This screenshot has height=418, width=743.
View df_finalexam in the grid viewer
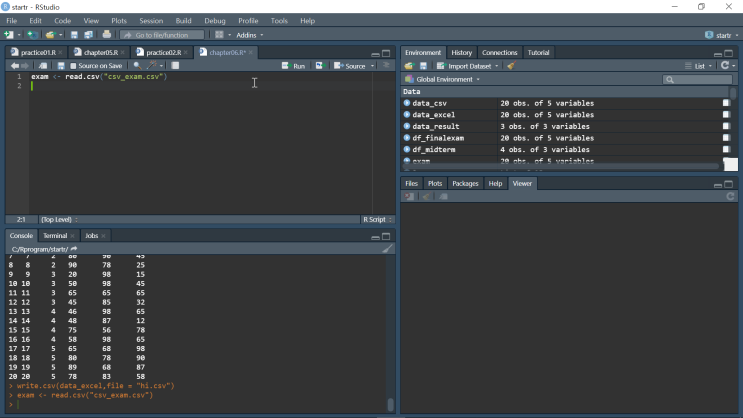tap(726, 137)
